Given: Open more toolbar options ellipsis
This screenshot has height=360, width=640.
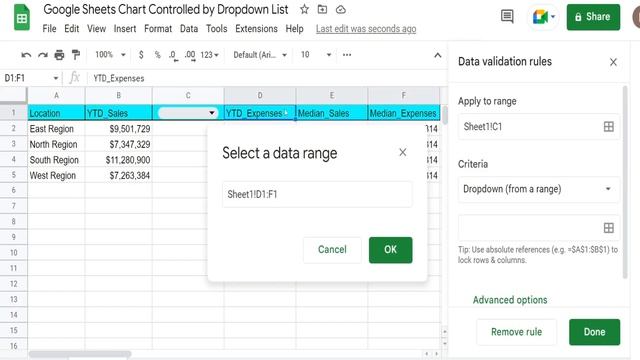Looking at the screenshot, I should click(x=347, y=55).
